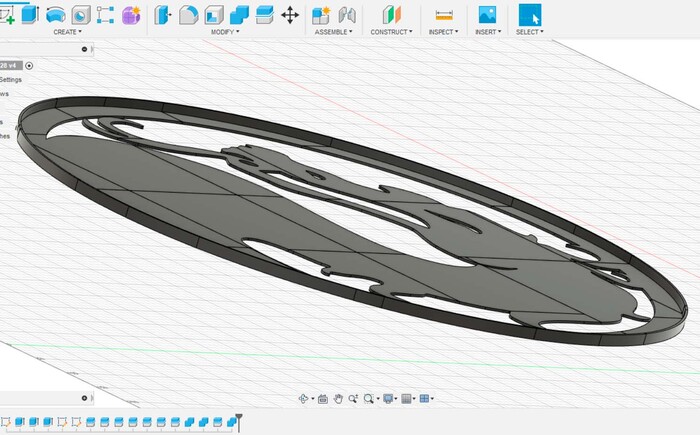
Task: Select the Fillet tool in Modify
Action: coord(188,15)
